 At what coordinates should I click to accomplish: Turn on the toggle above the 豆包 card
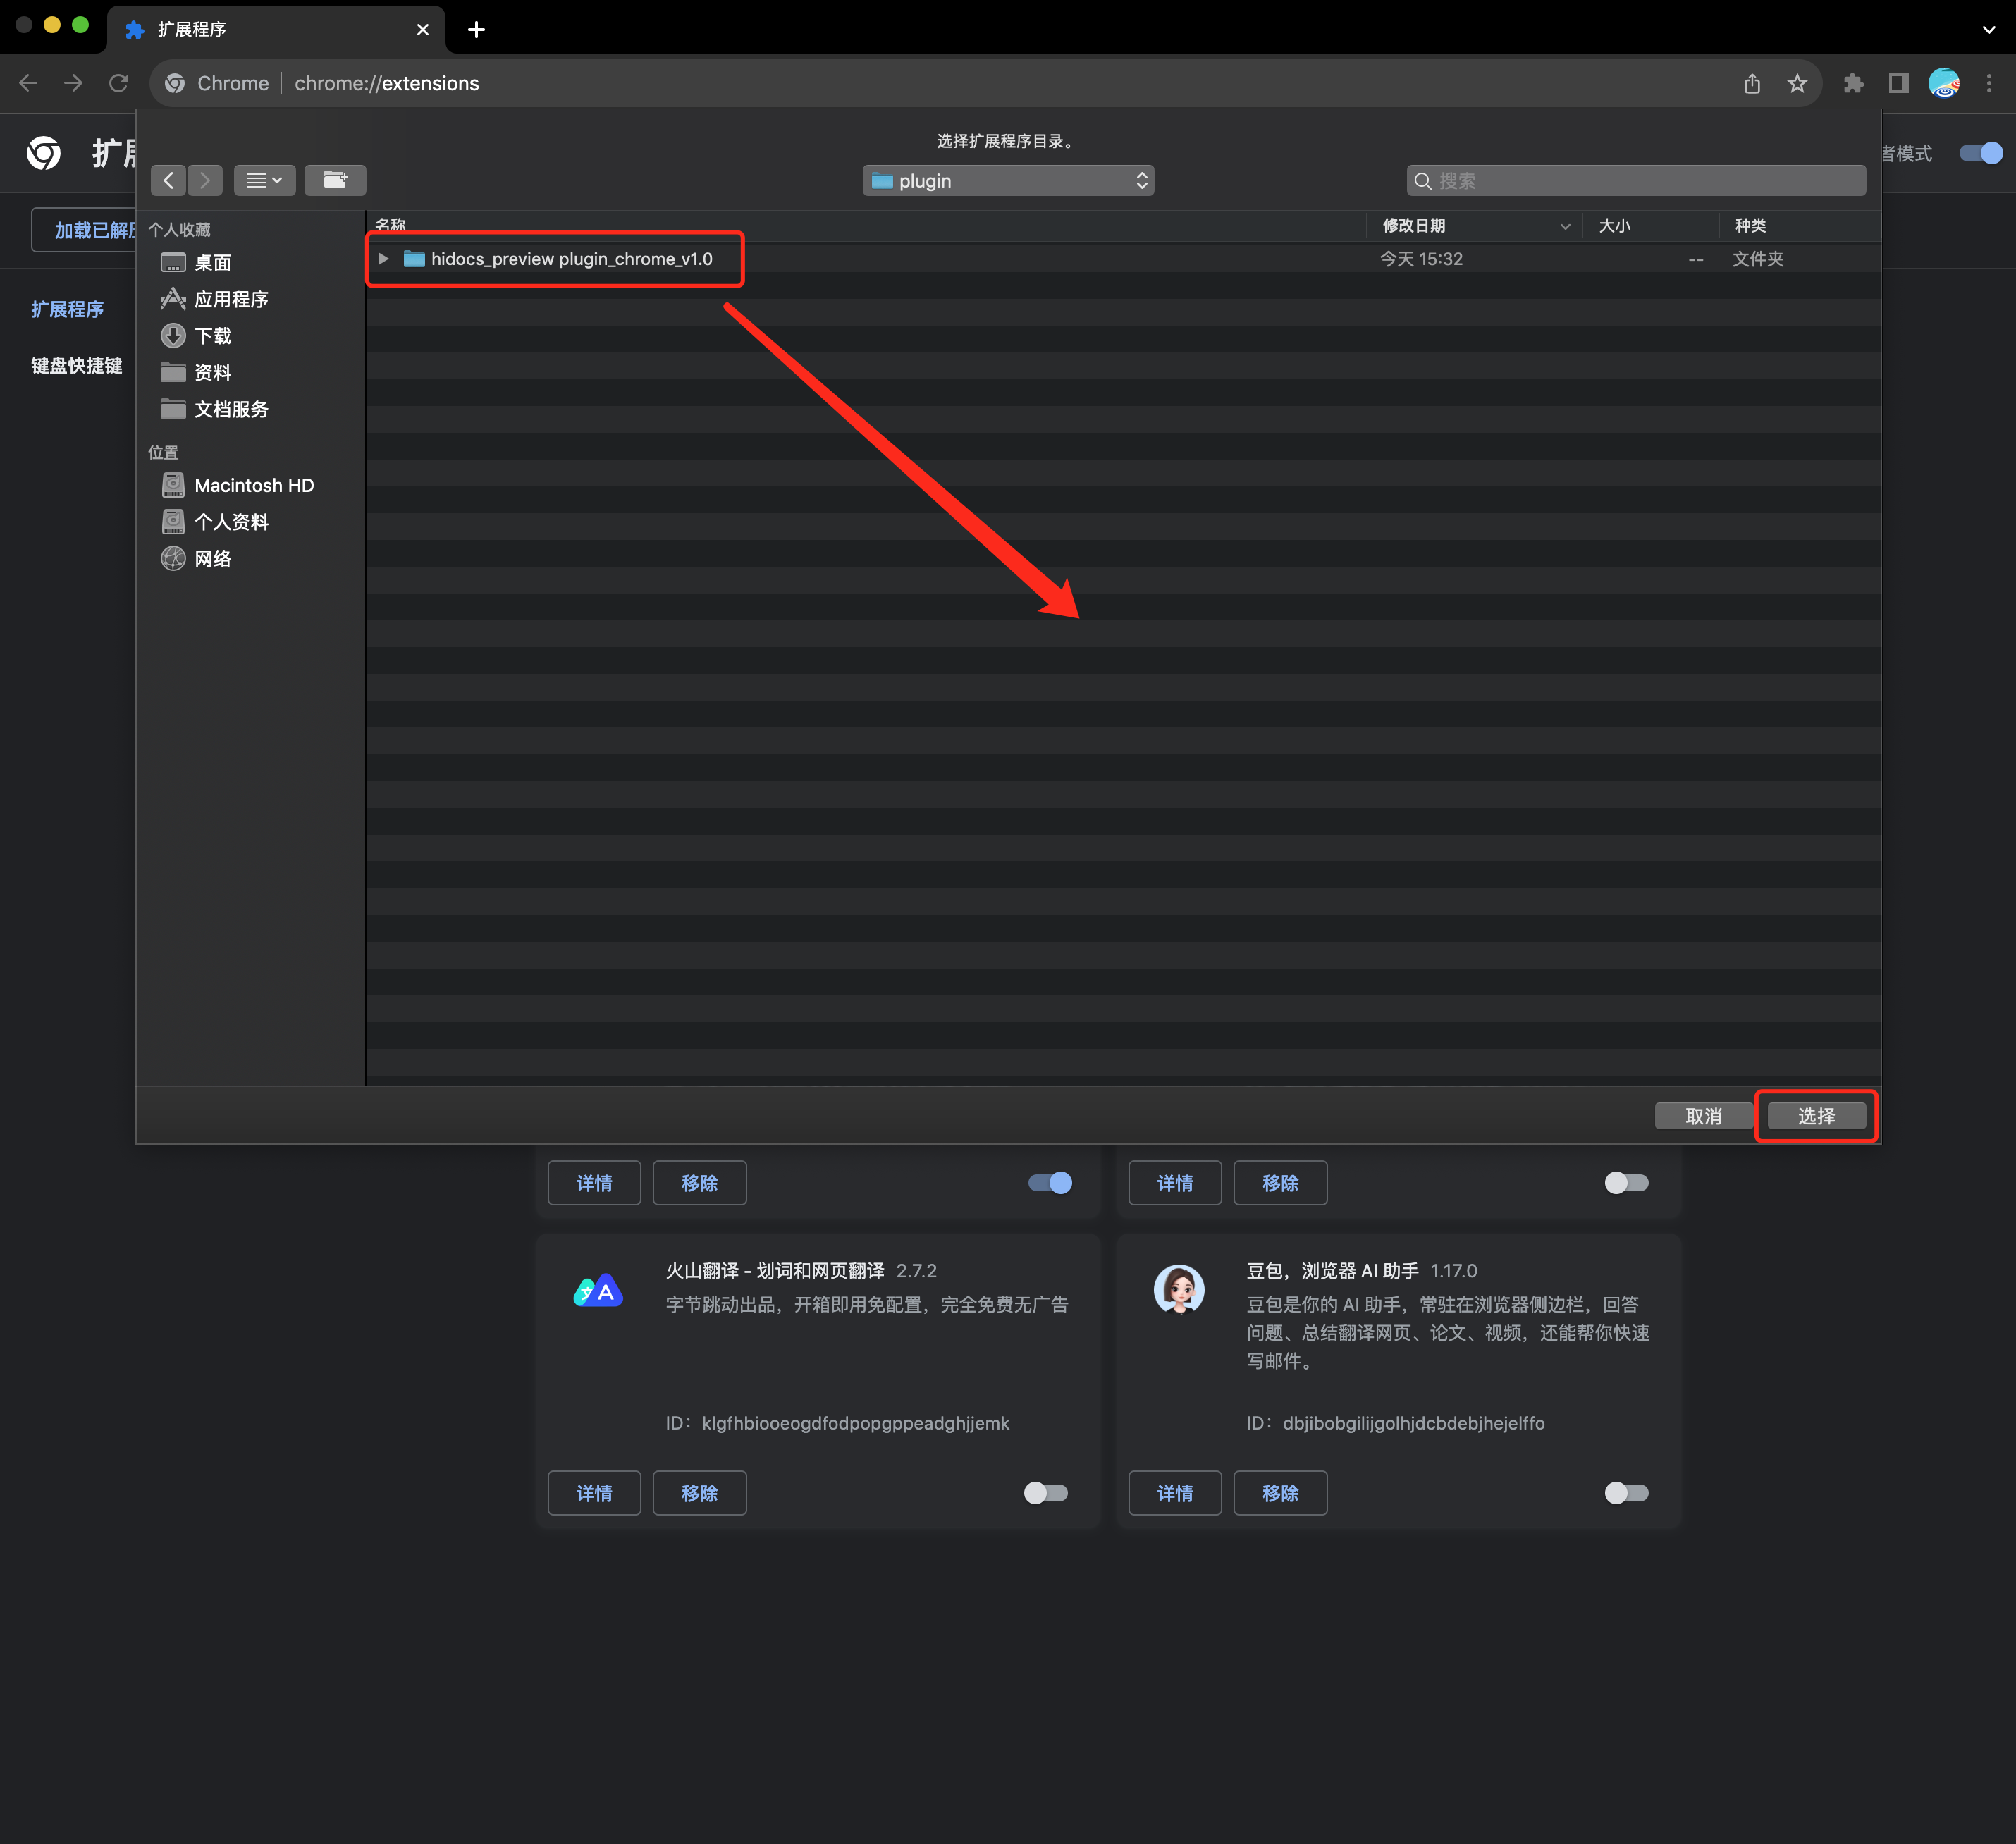click(1626, 1183)
